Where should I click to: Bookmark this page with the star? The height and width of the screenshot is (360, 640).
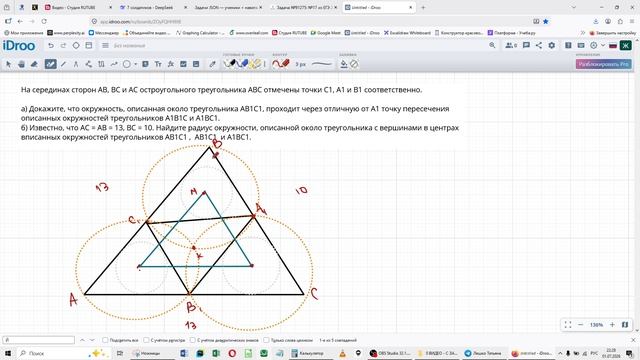pyautogui.click(x=546, y=21)
